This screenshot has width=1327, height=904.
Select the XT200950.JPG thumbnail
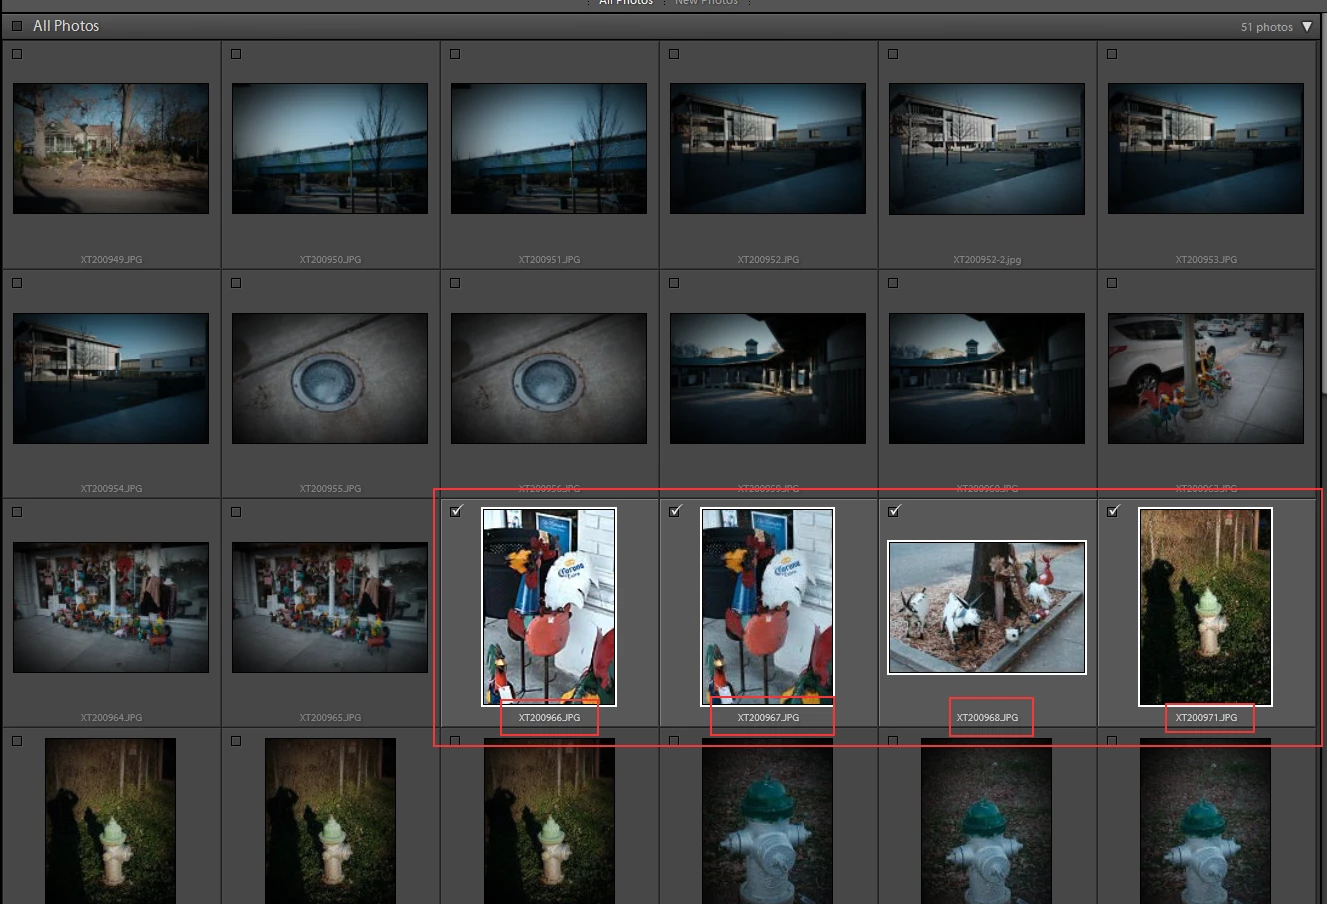[330, 148]
